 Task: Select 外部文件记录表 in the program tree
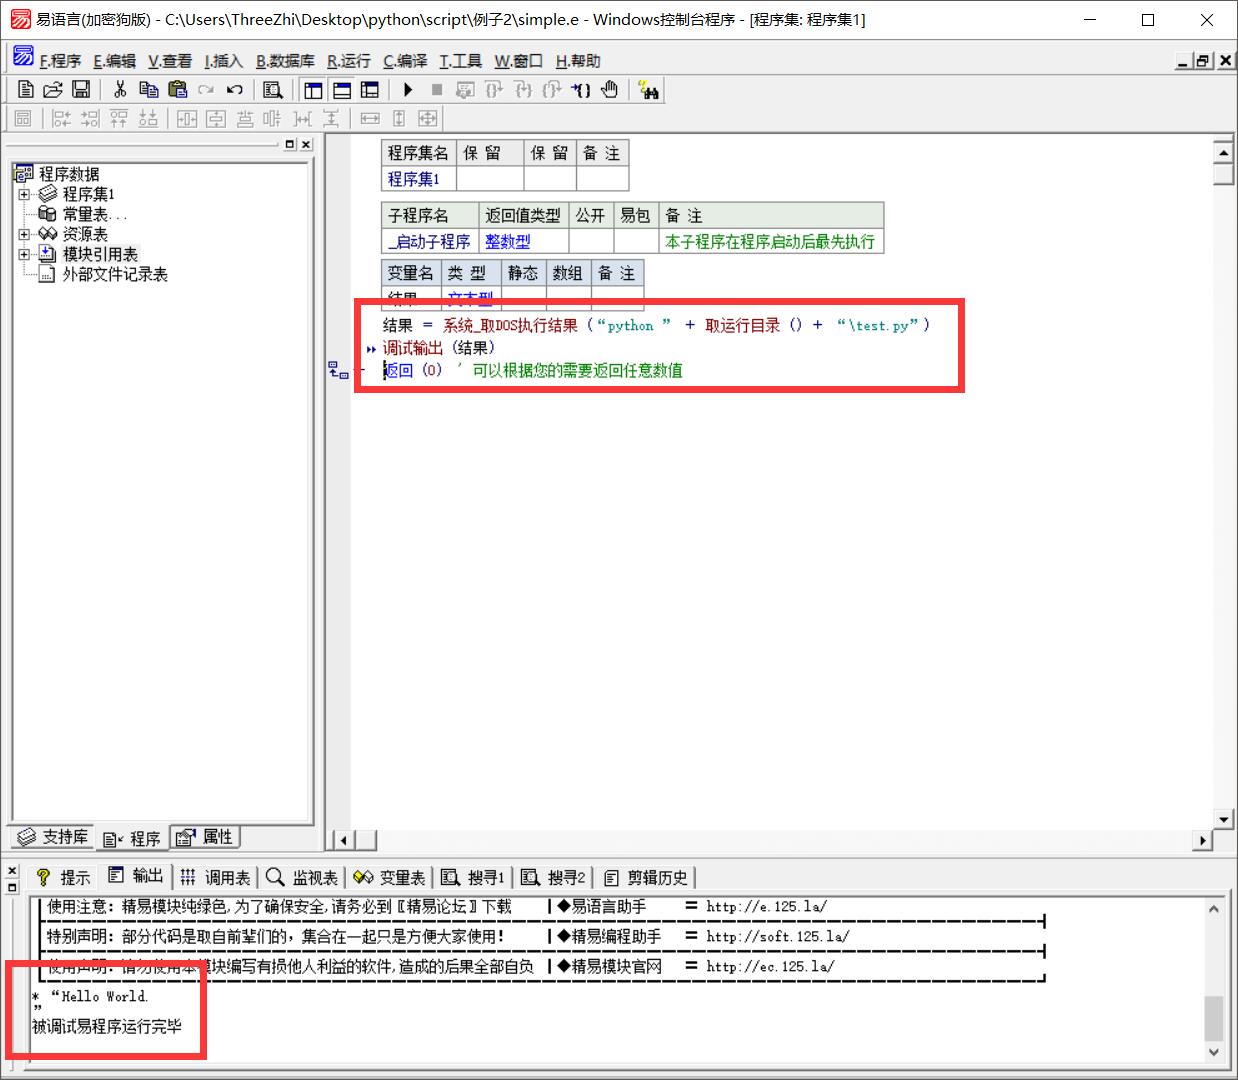[115, 274]
